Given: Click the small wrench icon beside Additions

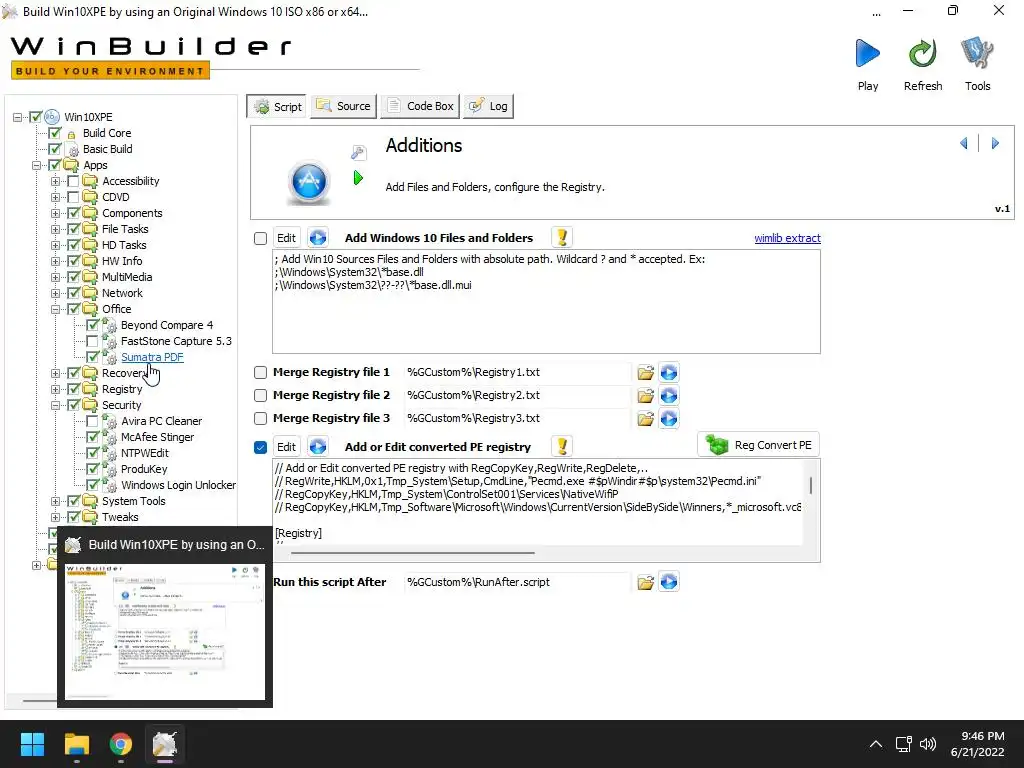Looking at the screenshot, I should (x=359, y=153).
